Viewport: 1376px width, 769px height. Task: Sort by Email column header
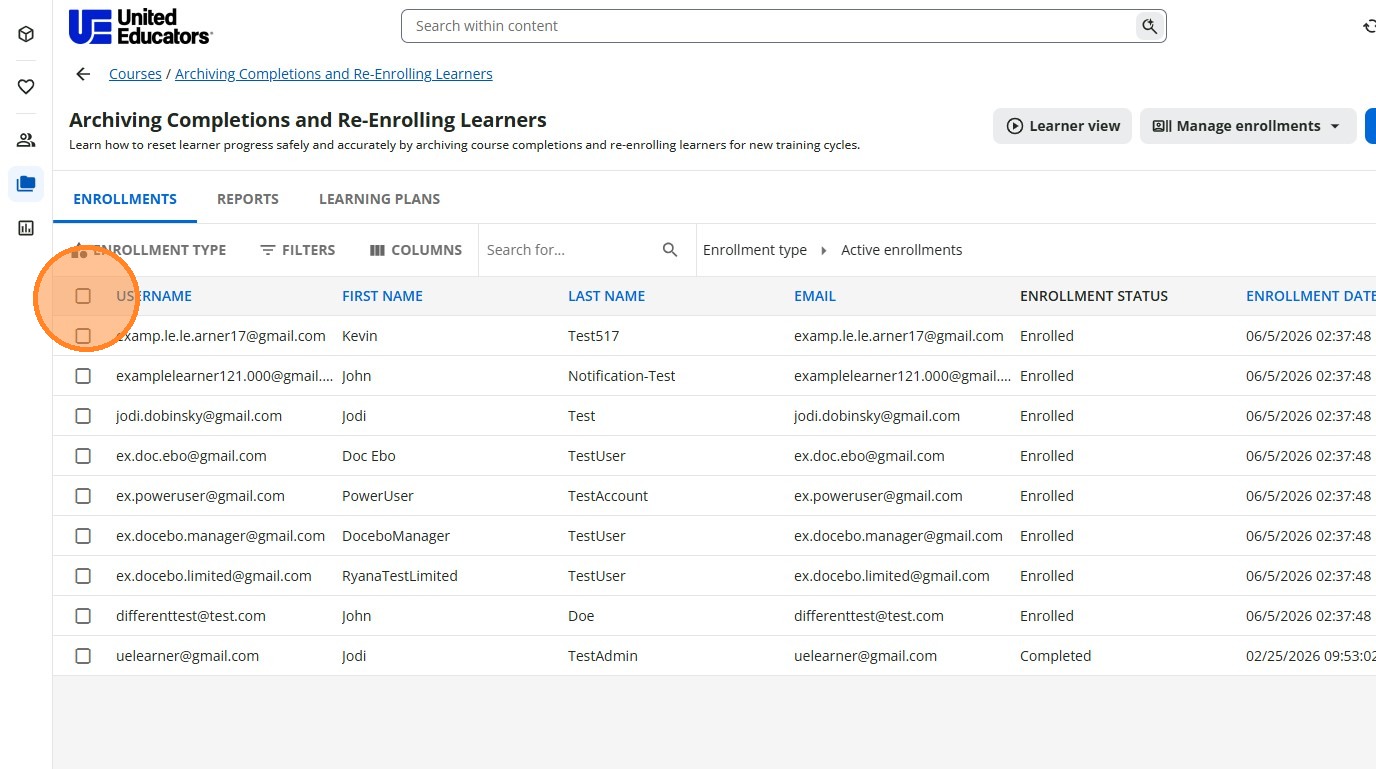[x=815, y=296]
